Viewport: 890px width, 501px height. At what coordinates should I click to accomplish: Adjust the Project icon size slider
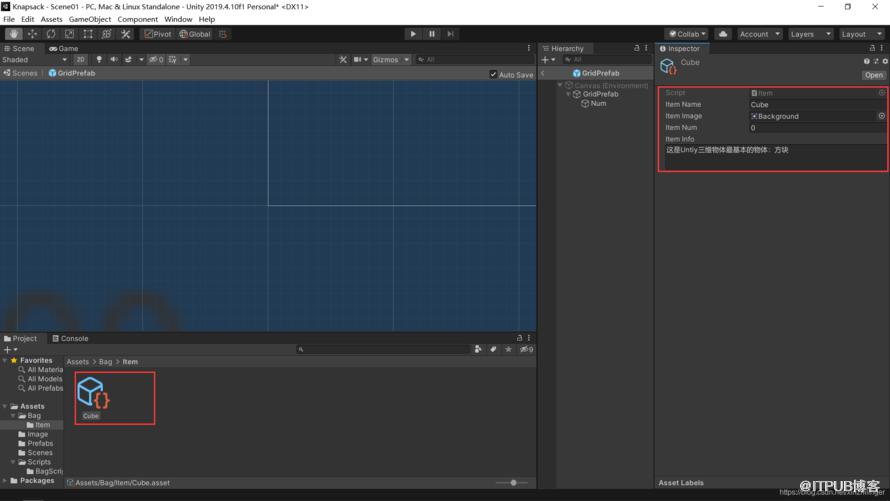(513, 483)
